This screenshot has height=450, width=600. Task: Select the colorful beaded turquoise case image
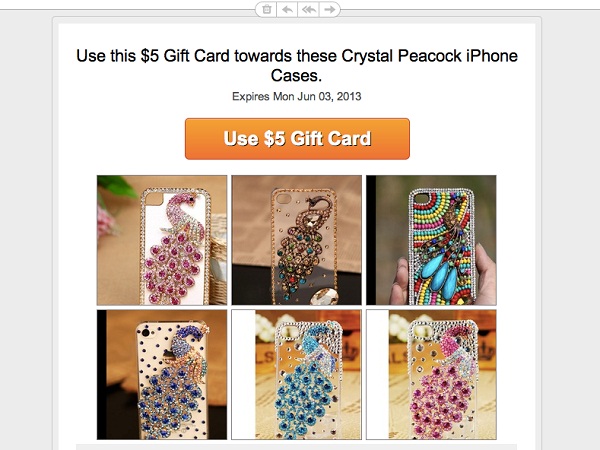click(431, 240)
